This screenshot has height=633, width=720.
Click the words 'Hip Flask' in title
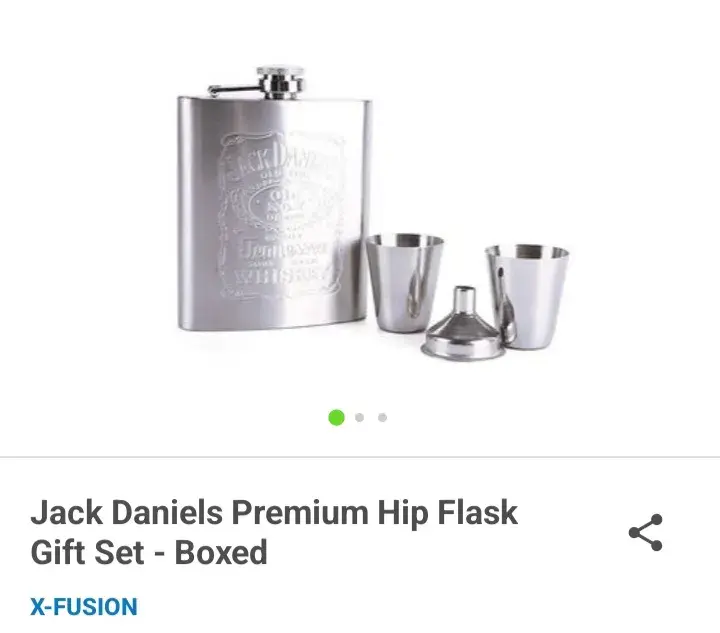point(448,513)
